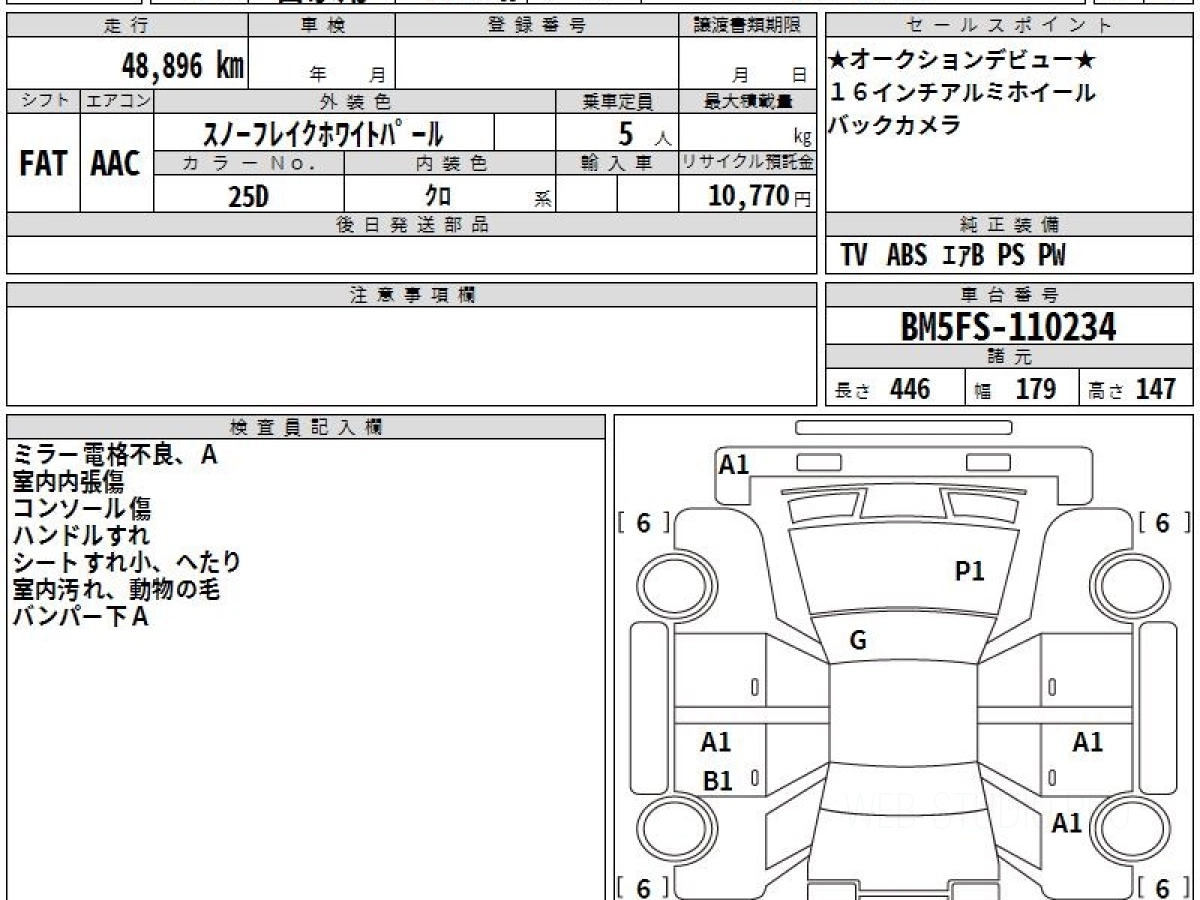Click the 登録番号 header cell
1200x900 pixels.
click(x=537, y=26)
